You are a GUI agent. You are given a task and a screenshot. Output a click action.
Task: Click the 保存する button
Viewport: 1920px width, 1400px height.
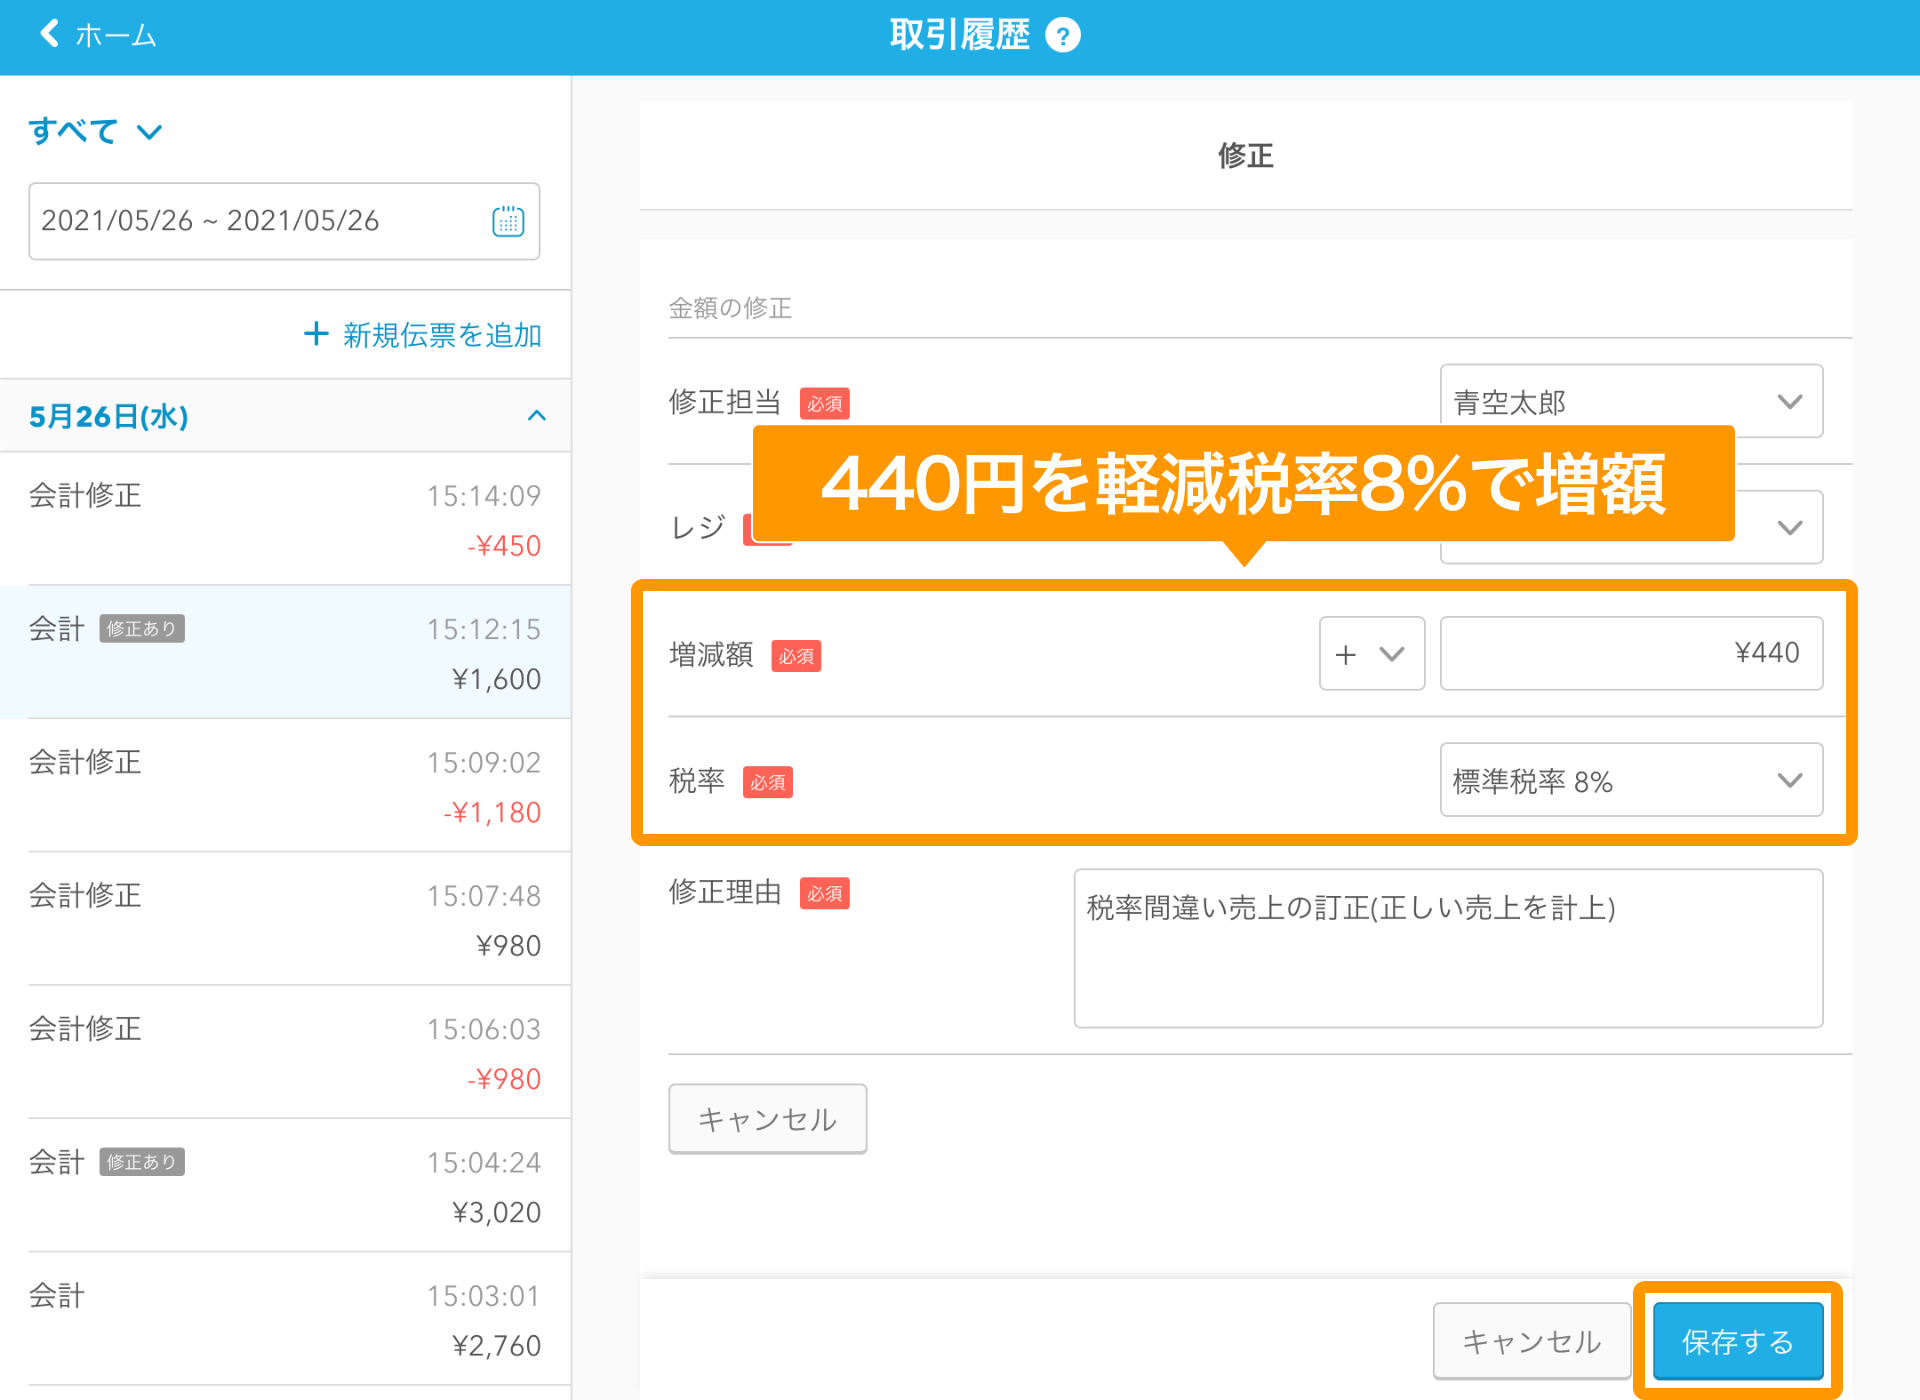1737,1341
